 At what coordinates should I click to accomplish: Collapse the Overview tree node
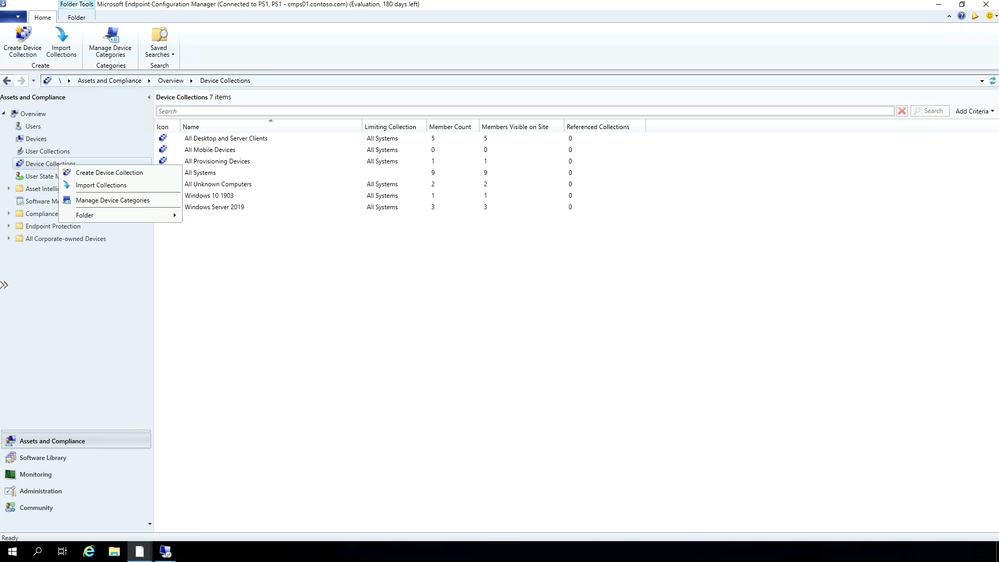point(4,114)
